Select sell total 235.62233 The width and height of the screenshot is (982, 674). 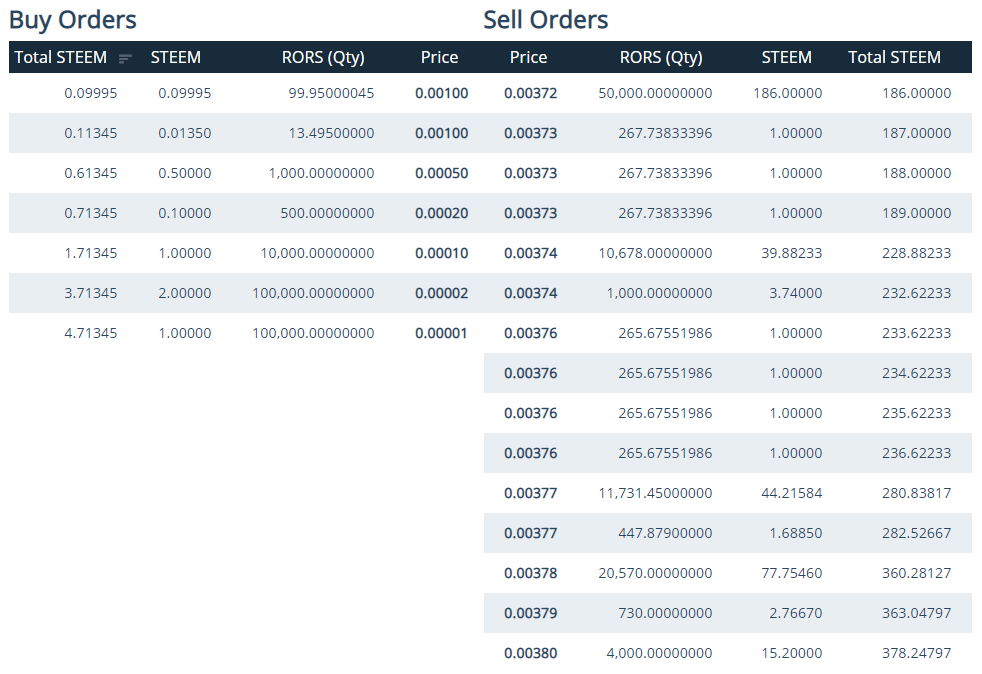click(x=916, y=413)
